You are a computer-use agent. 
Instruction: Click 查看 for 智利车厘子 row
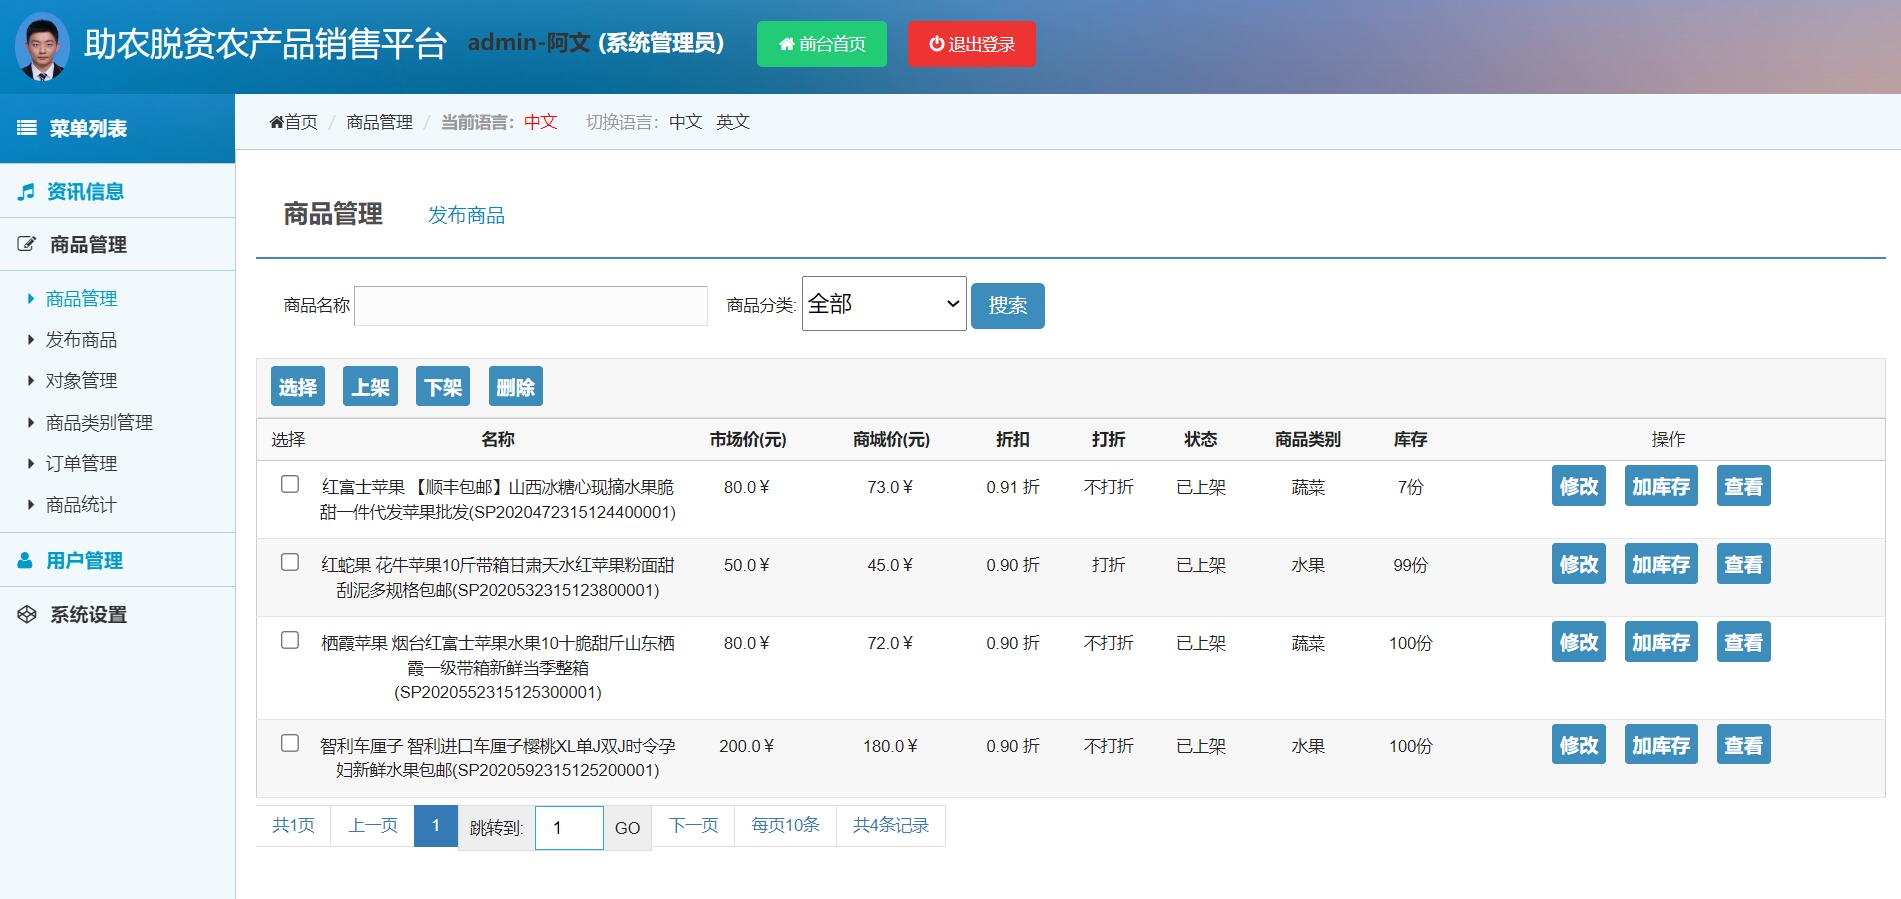click(1744, 745)
